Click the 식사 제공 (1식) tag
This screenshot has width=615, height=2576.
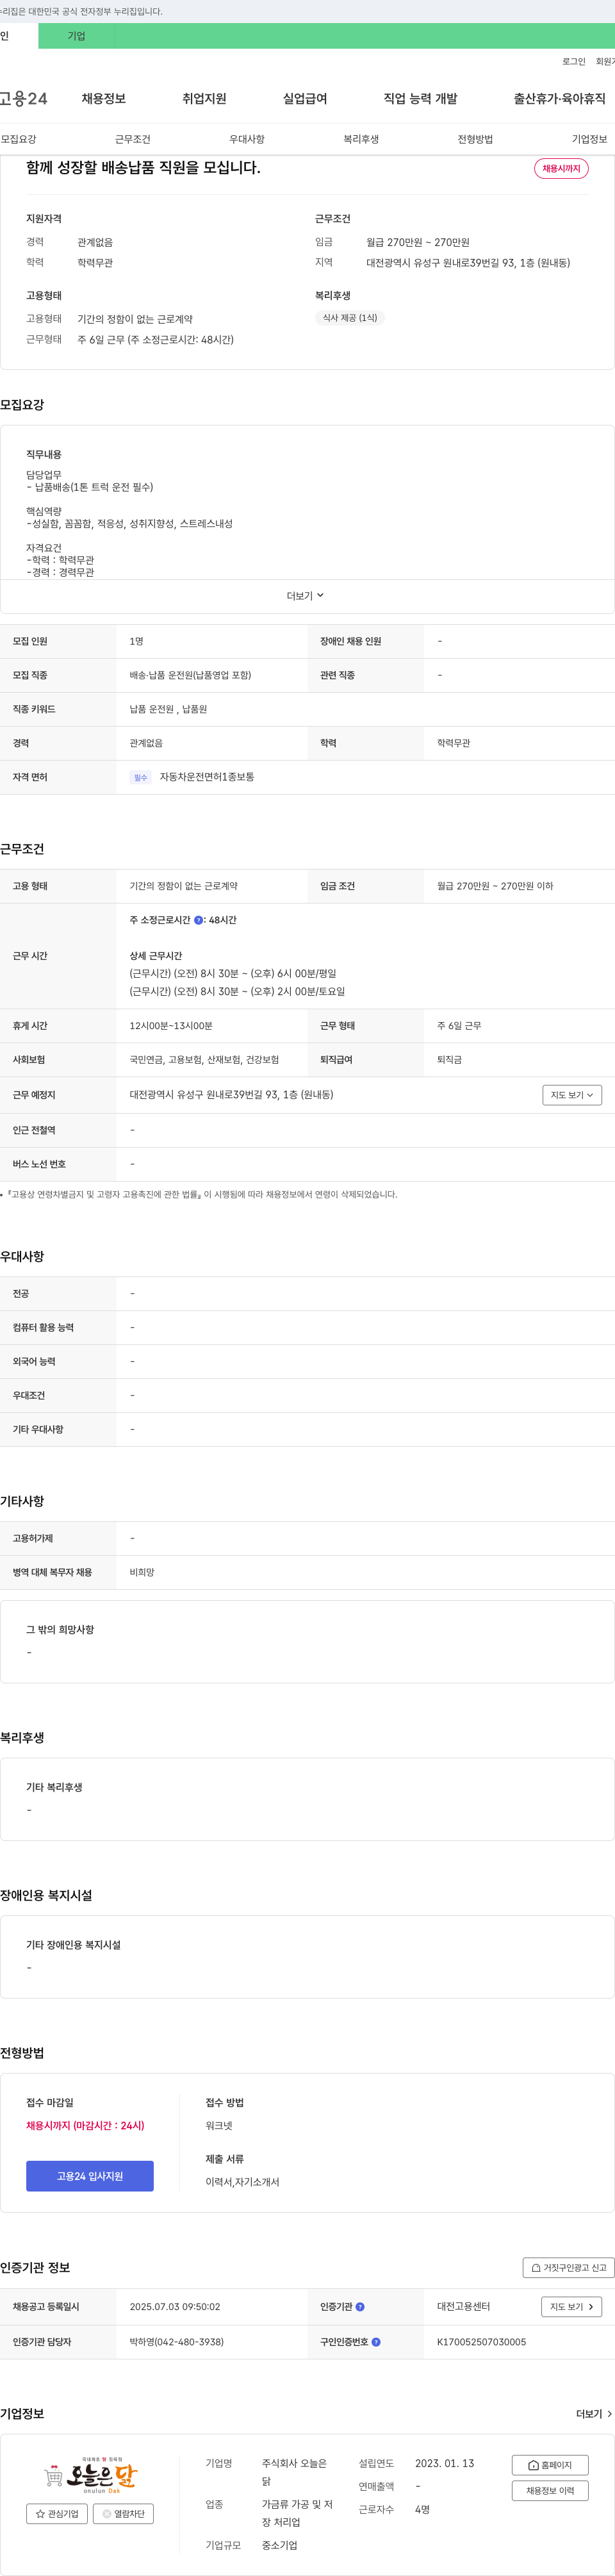pyautogui.click(x=350, y=318)
